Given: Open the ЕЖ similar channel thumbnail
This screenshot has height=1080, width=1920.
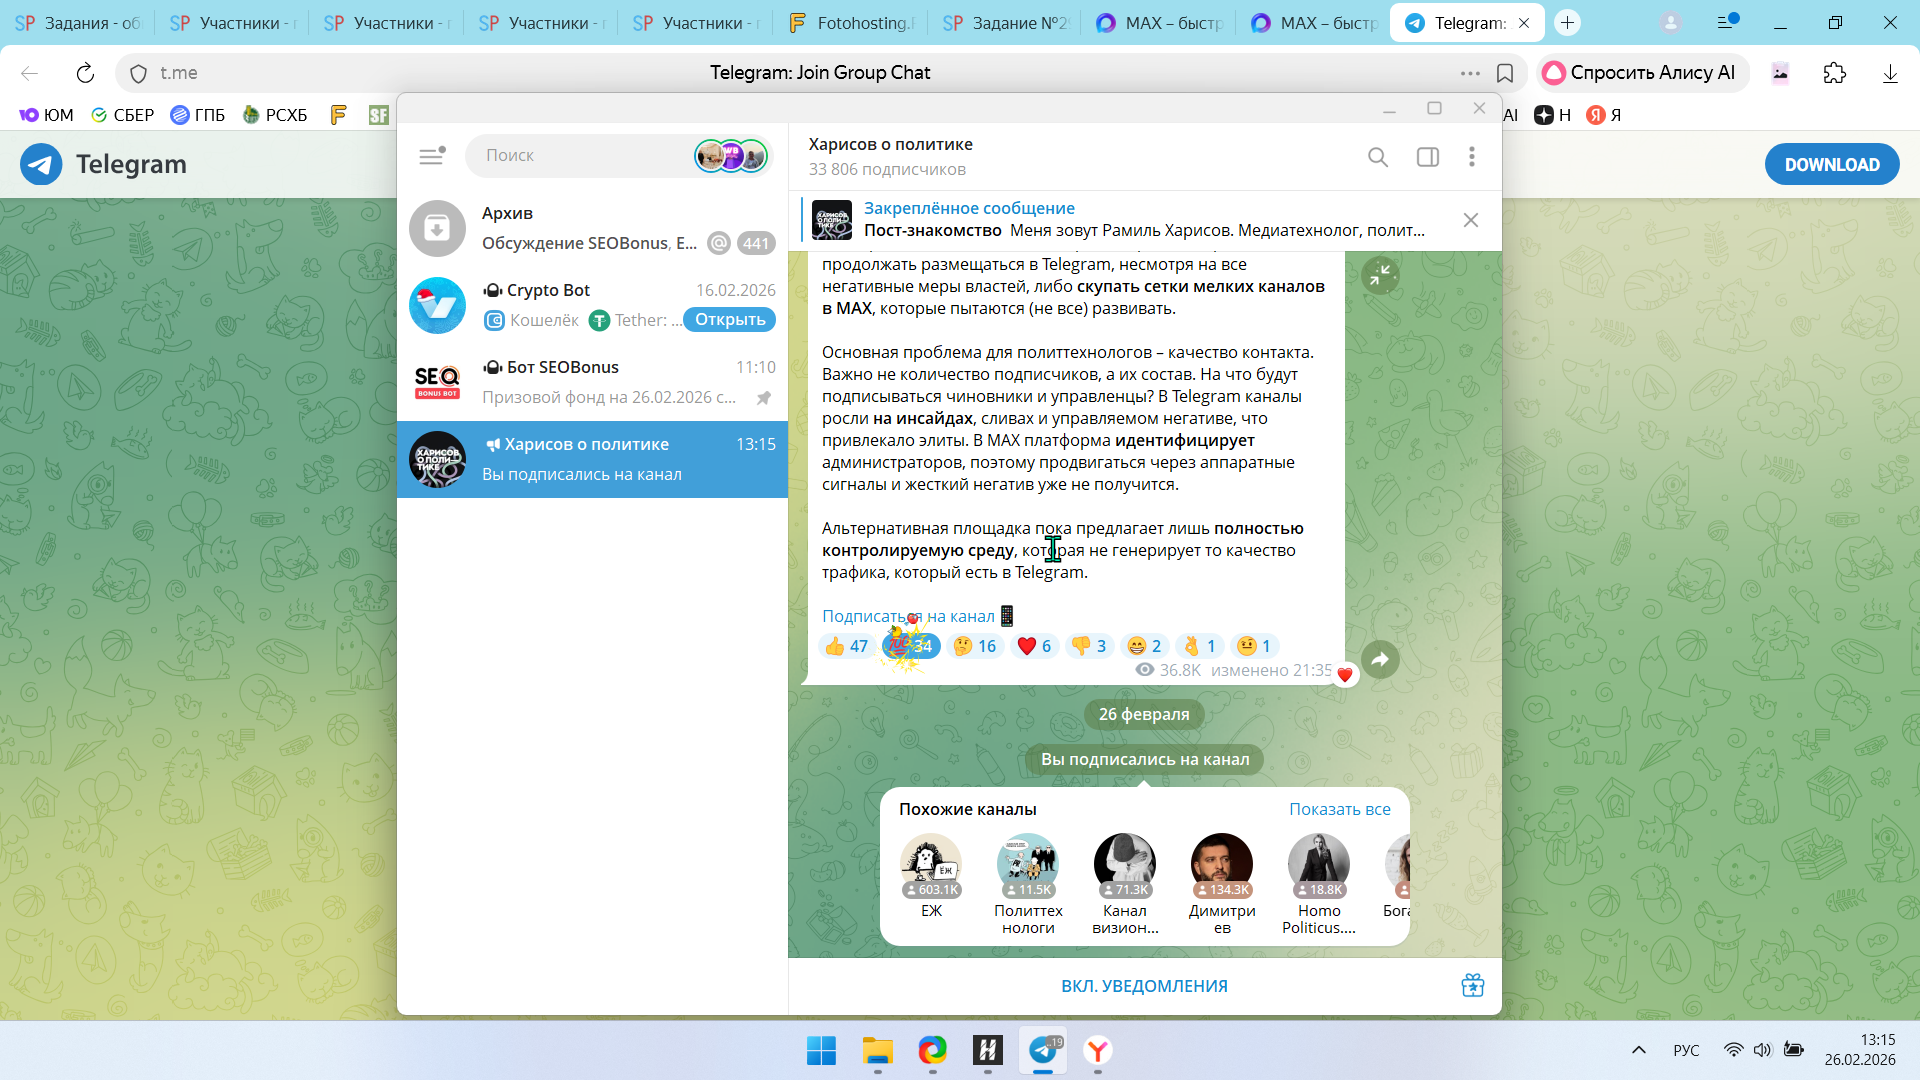Looking at the screenshot, I should coord(930,866).
